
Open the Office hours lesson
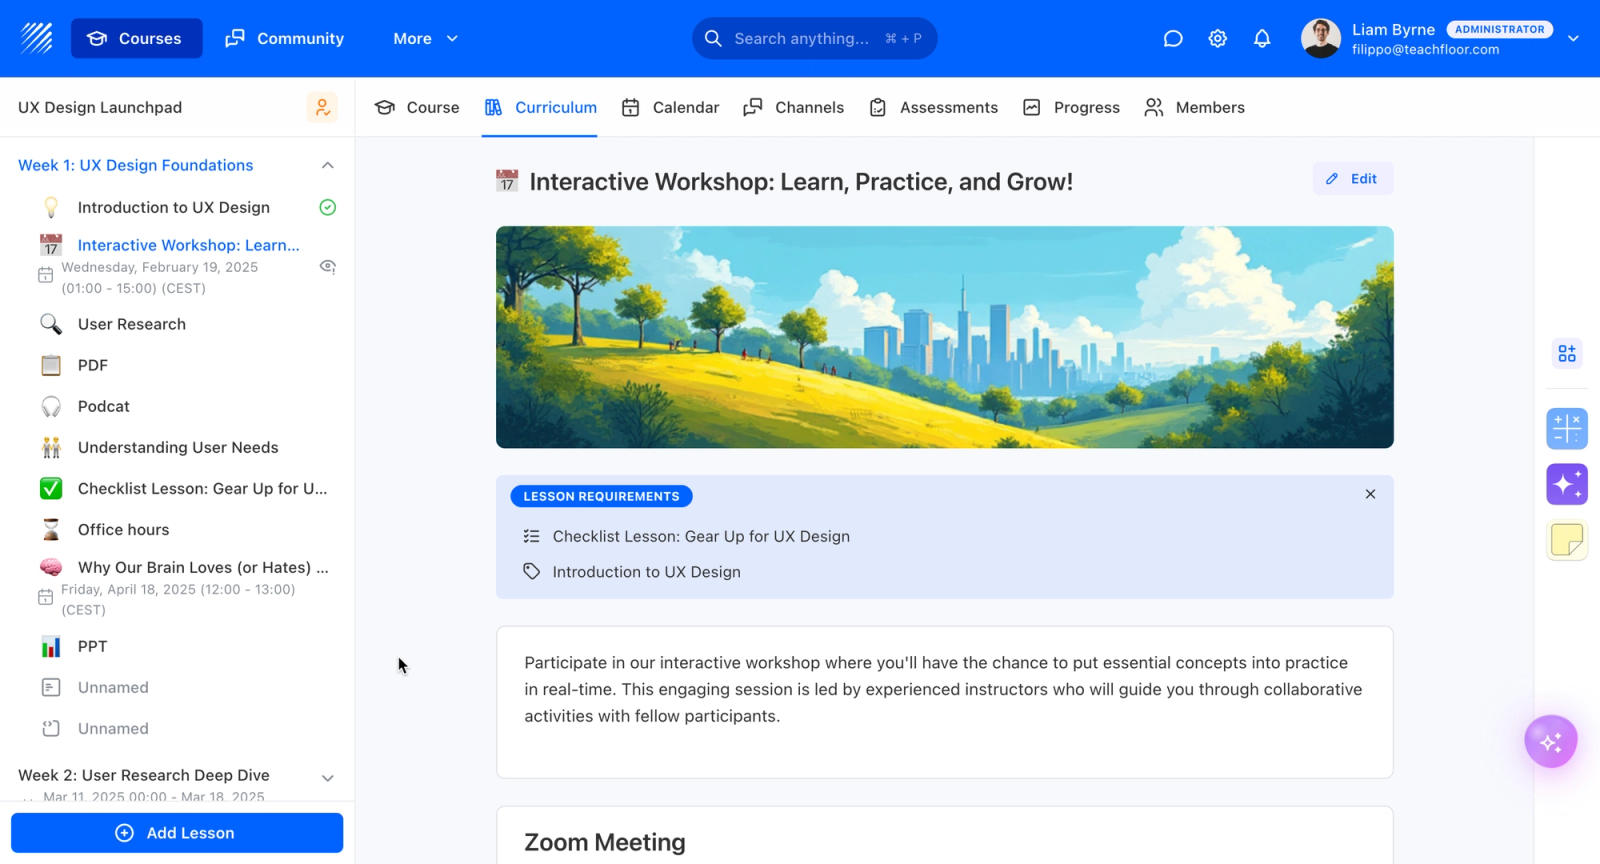point(124,529)
